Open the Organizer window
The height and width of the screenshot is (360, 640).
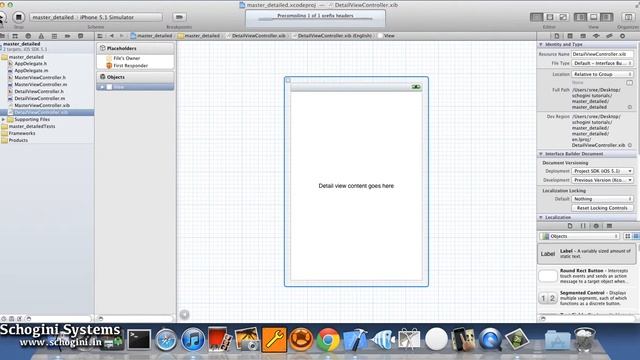point(628,17)
